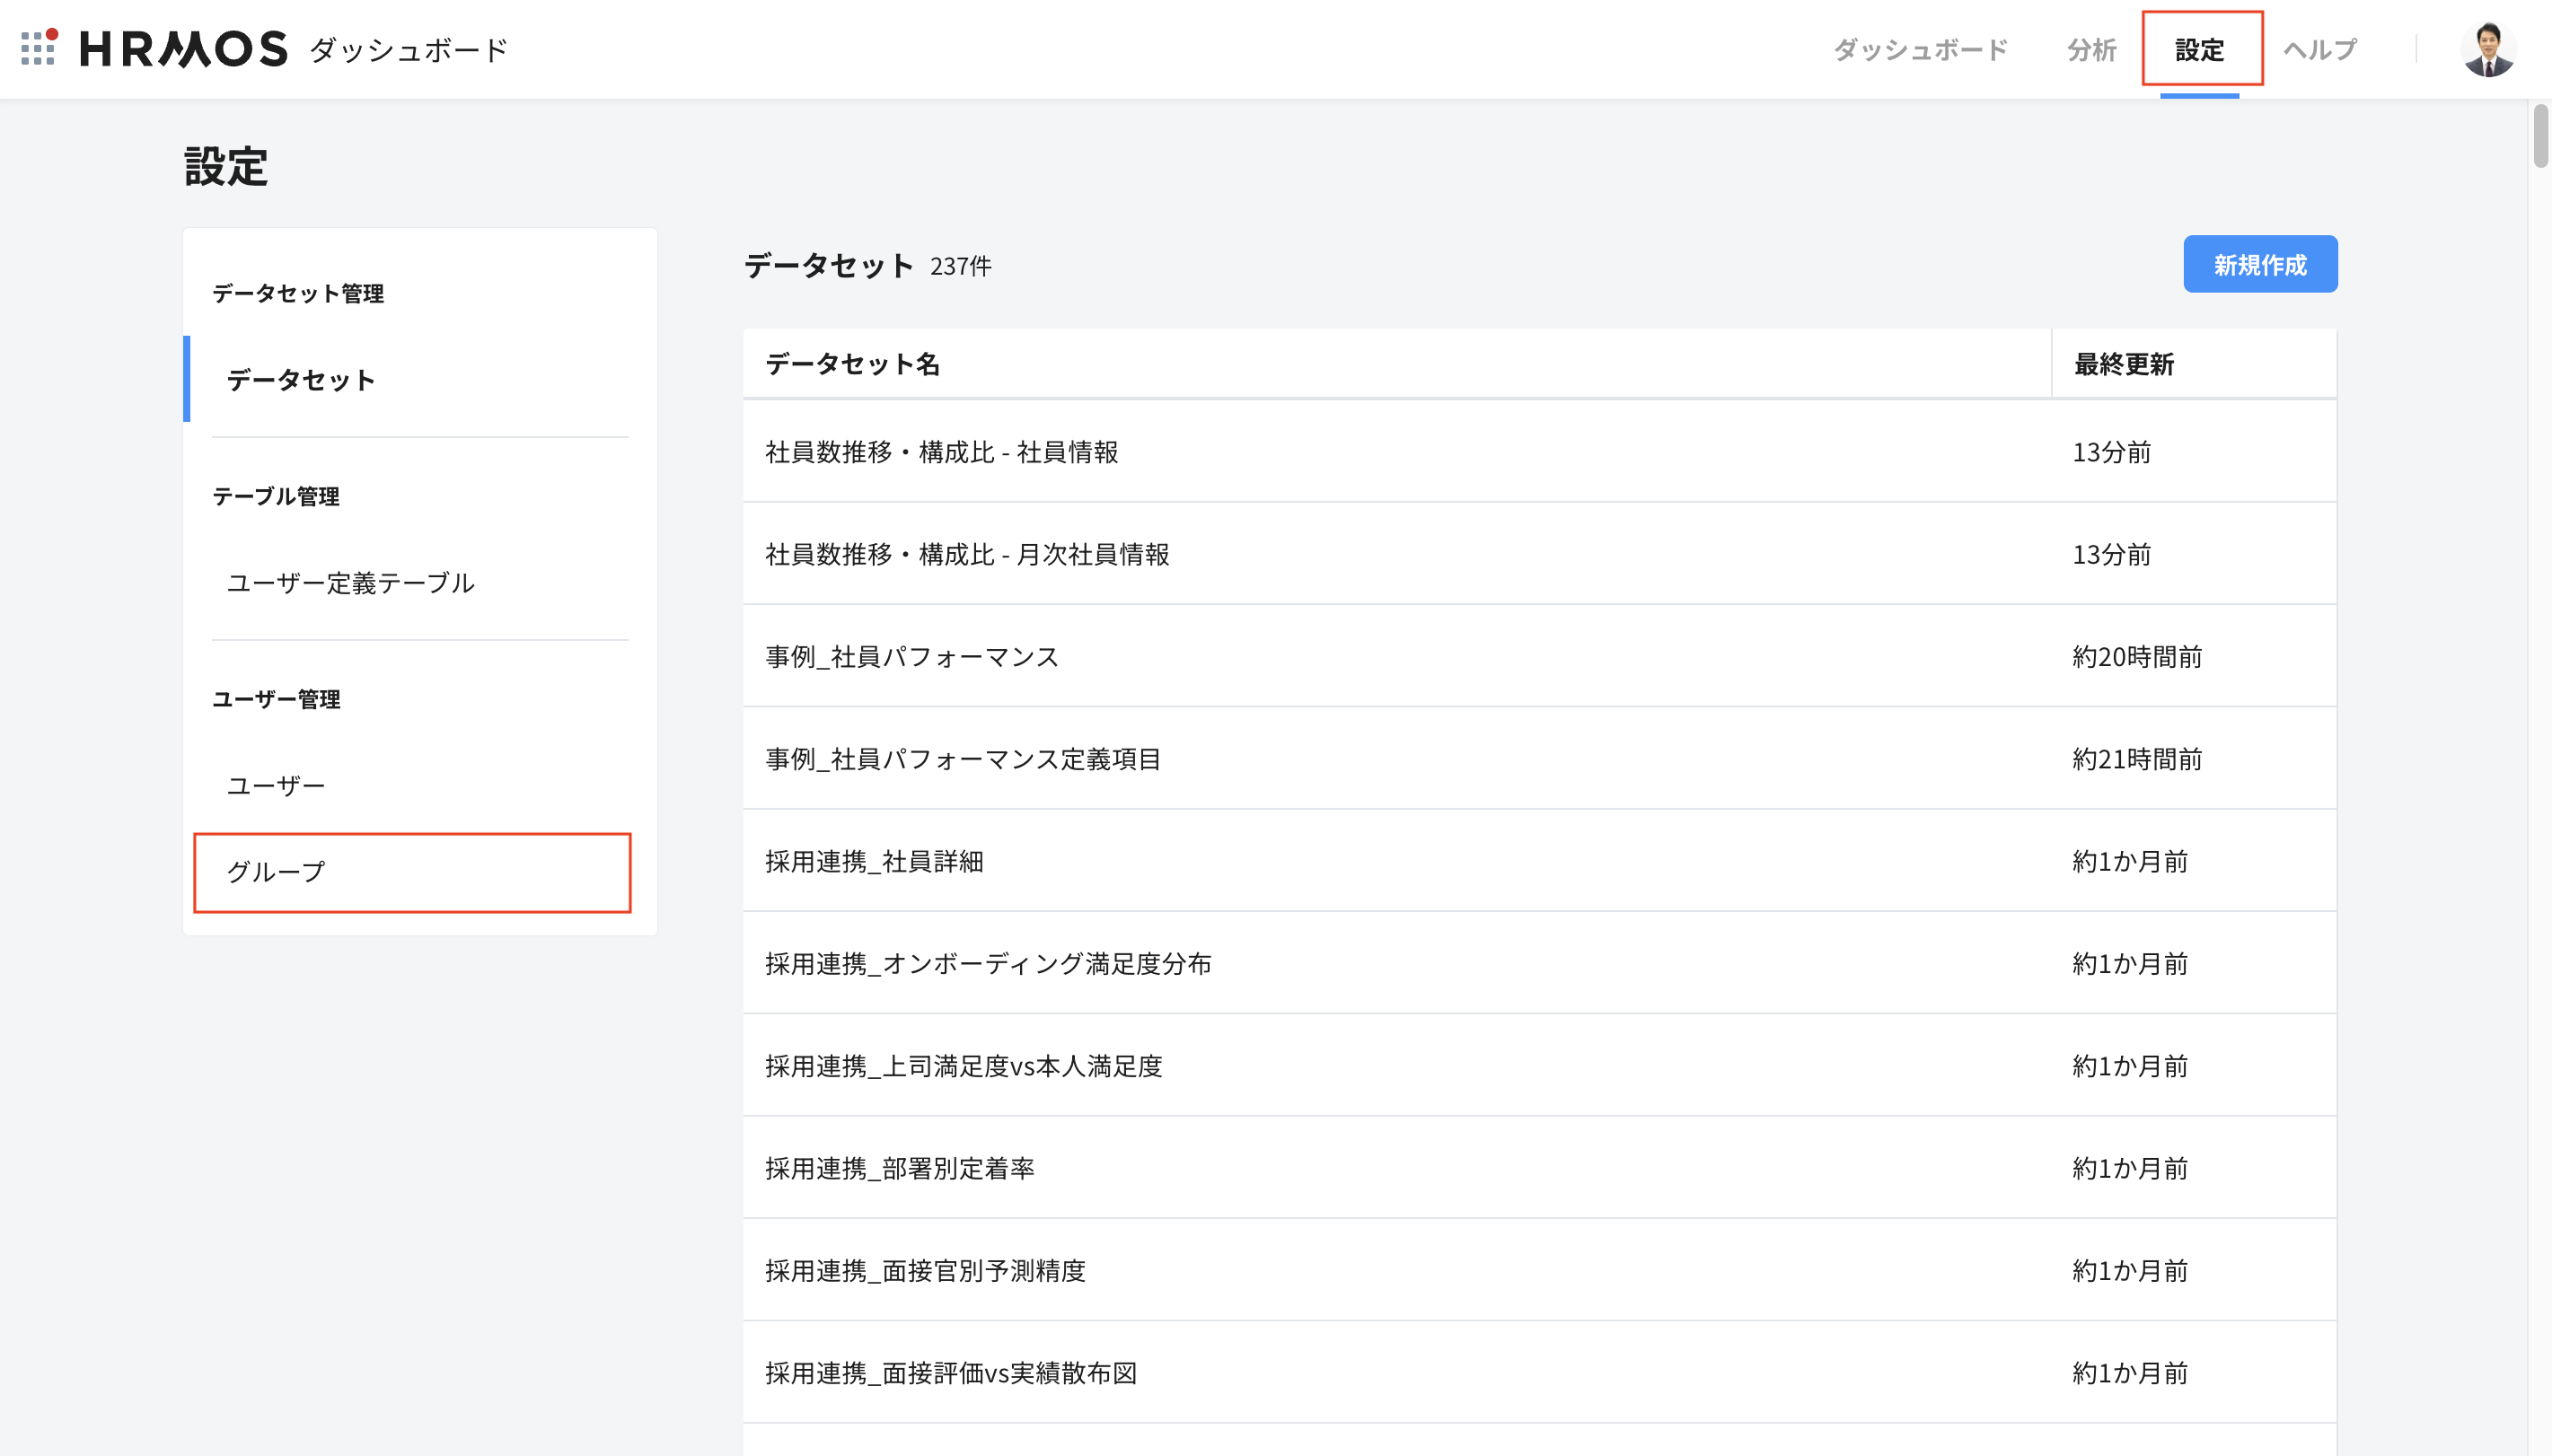Click the 新規作成 button
This screenshot has width=2552, height=1456.
2259,264
